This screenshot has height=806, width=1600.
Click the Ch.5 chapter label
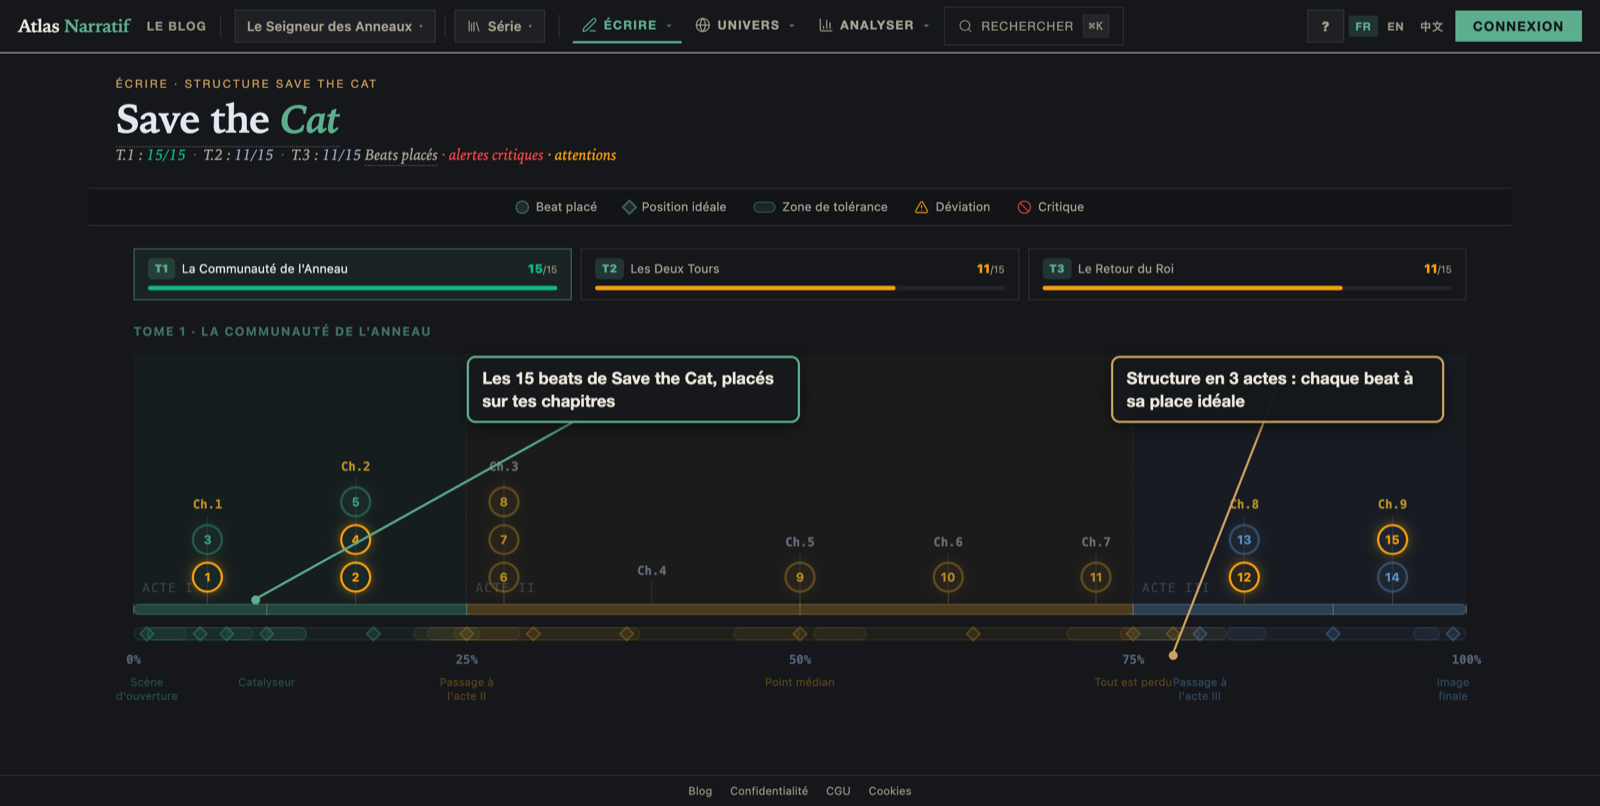tap(800, 543)
